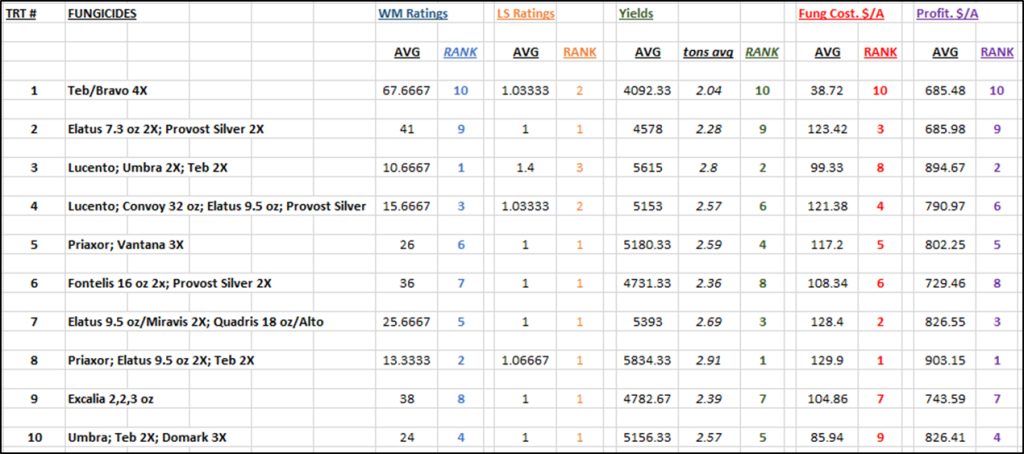Screen dimensions: 1024x454
Task: Select the TRT # header cell
Action: (22, 14)
